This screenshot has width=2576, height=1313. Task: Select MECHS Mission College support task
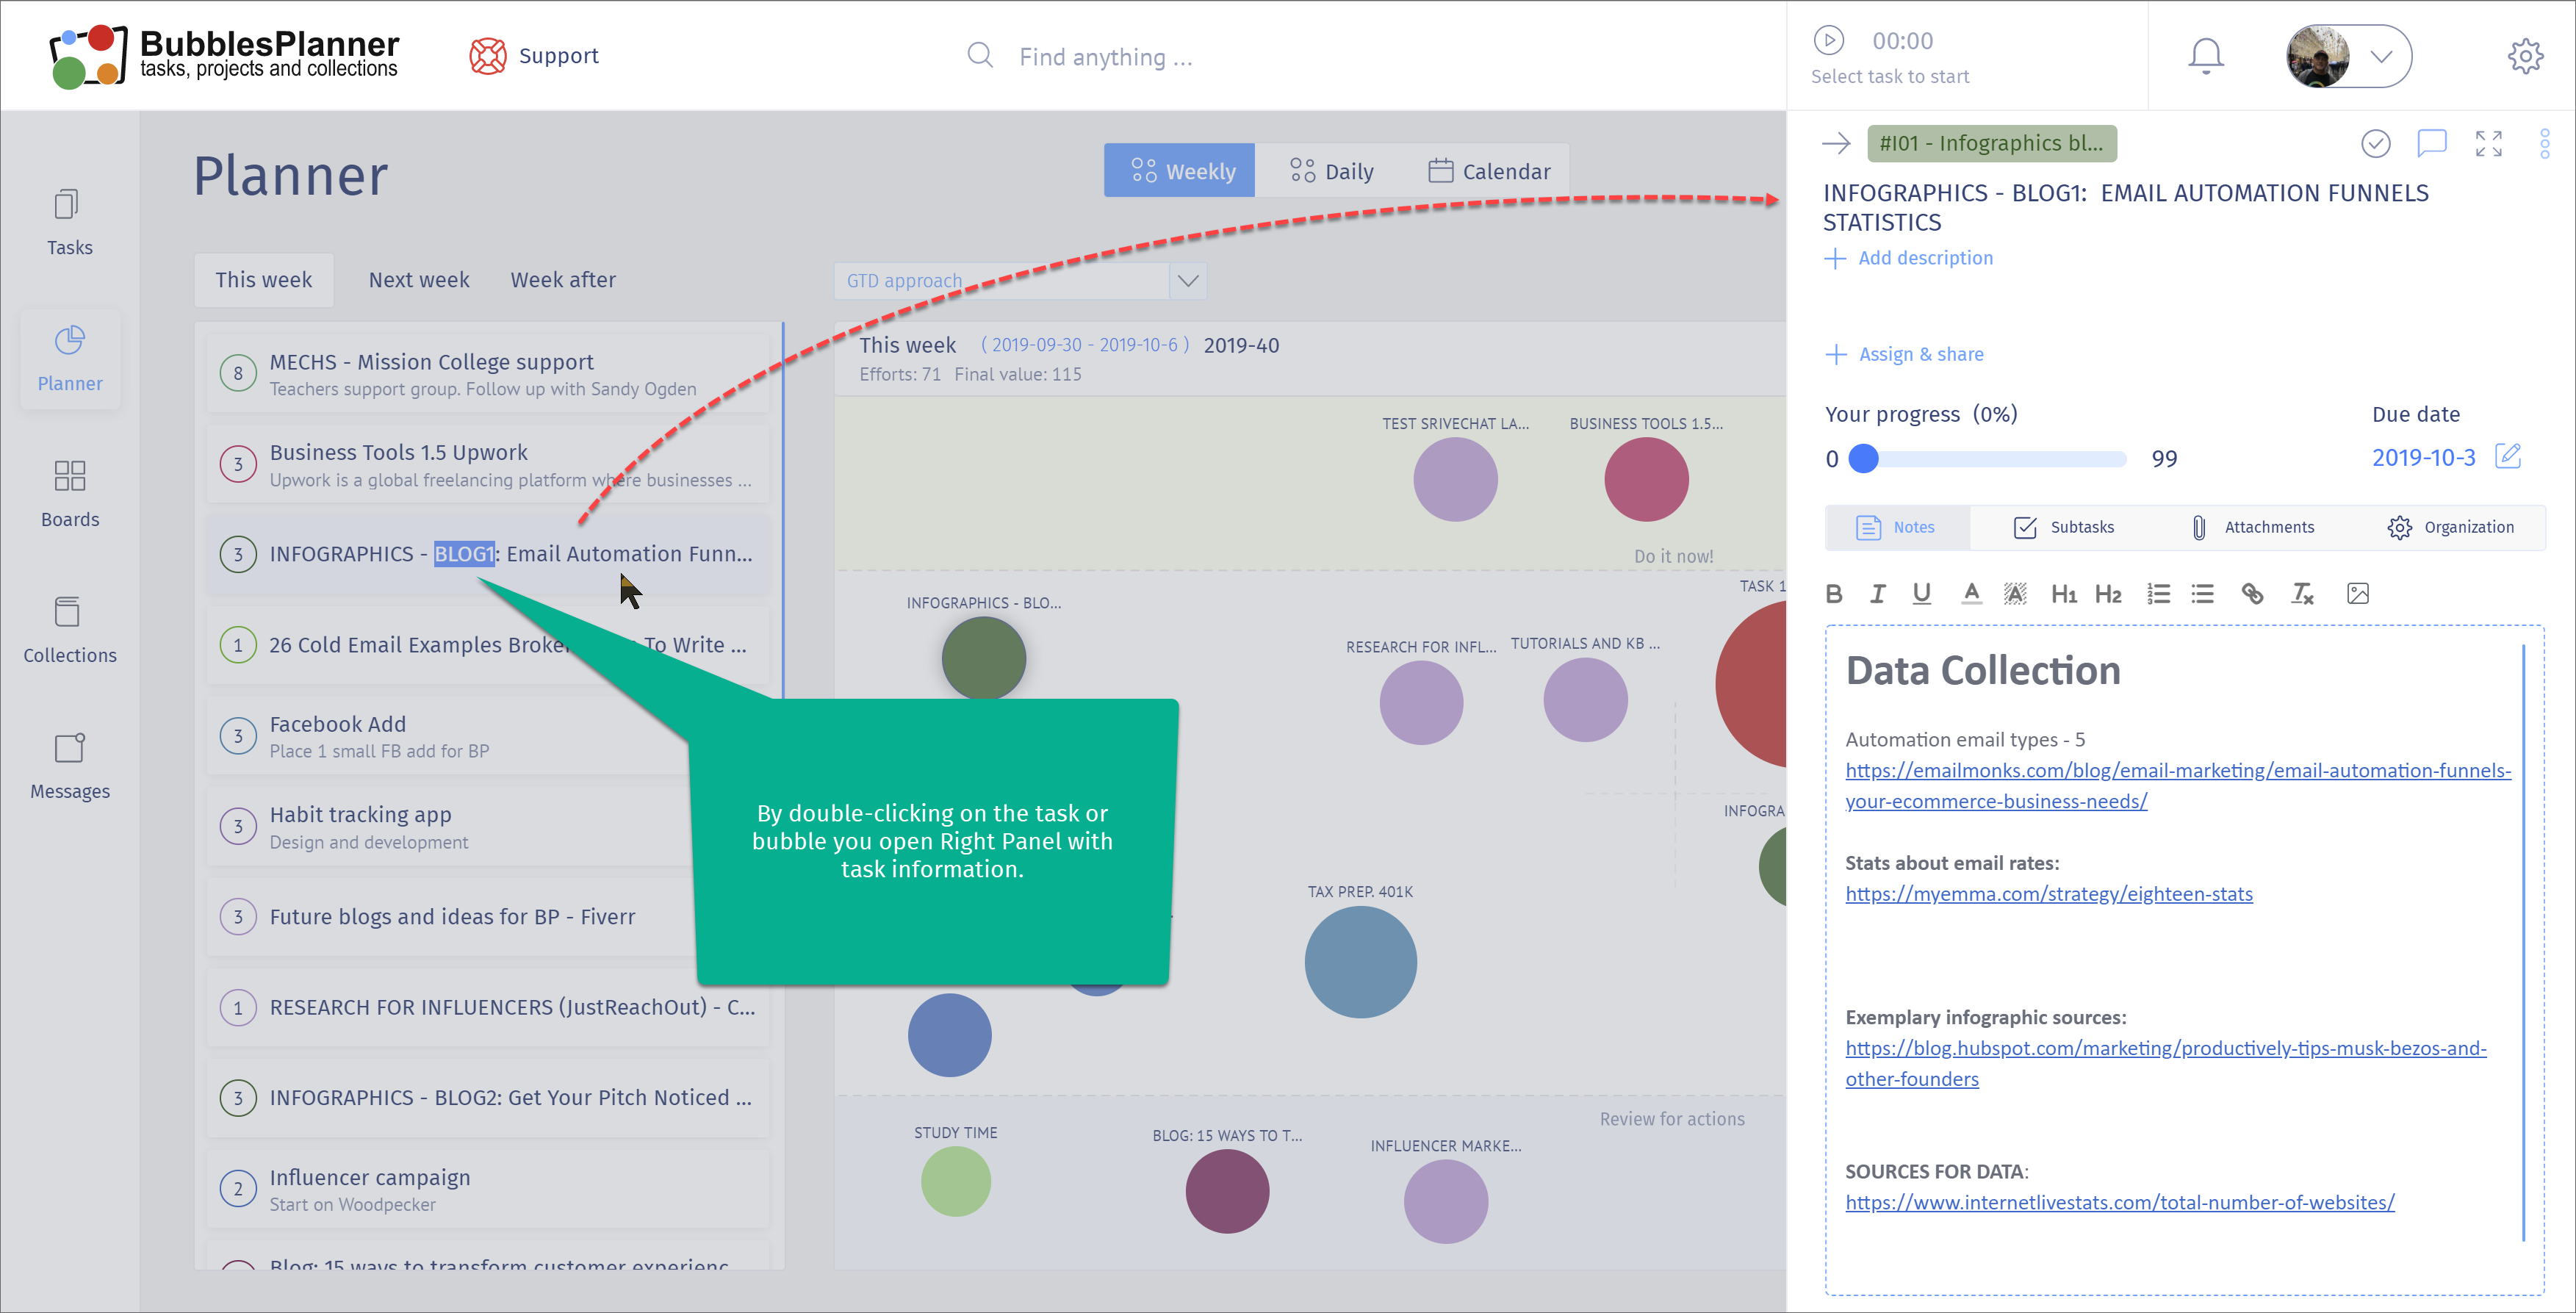[487, 373]
